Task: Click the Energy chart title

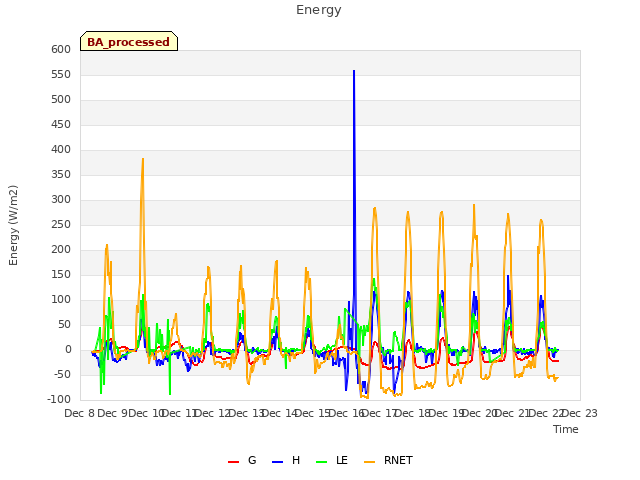Action: [319, 10]
